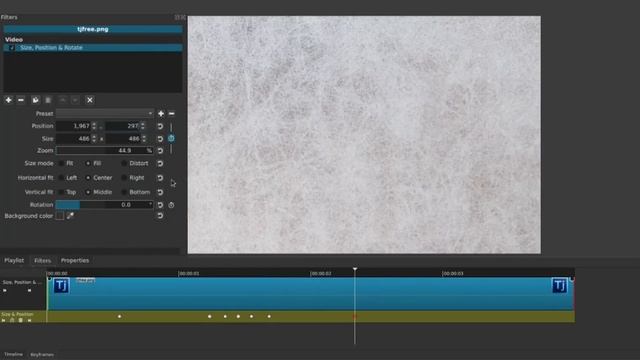Screen dimensions: 640x360
Task: Pick background color with eyedropper
Action: click(70, 216)
